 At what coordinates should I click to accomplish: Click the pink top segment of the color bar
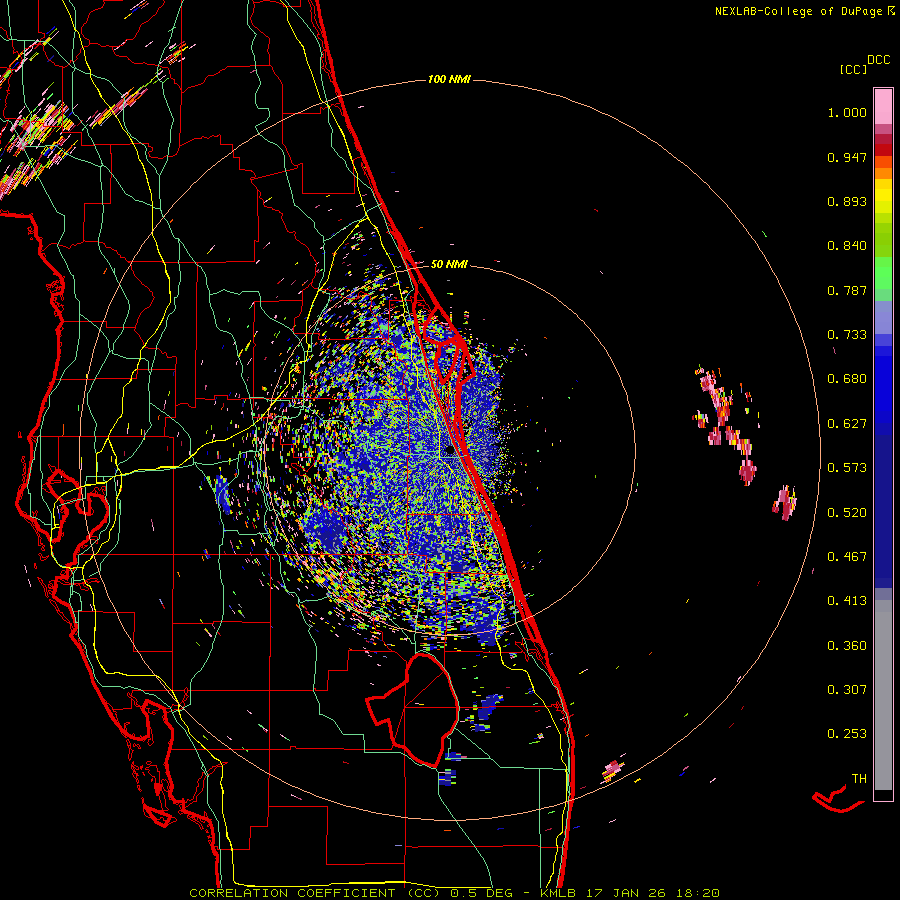click(x=883, y=106)
